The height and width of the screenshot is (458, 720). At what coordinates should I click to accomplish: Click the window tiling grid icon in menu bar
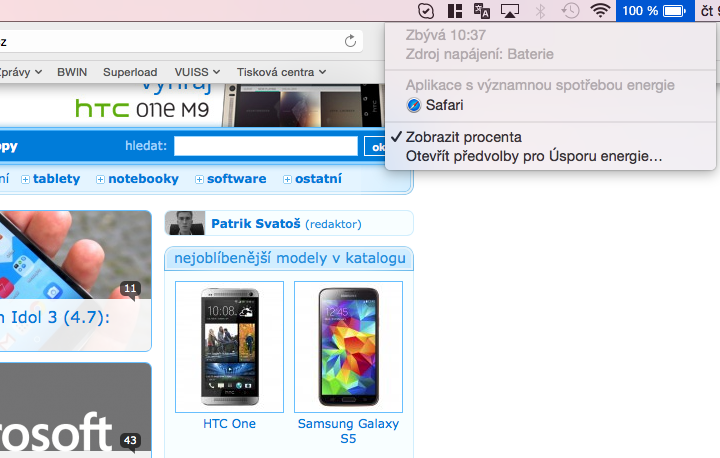454,11
